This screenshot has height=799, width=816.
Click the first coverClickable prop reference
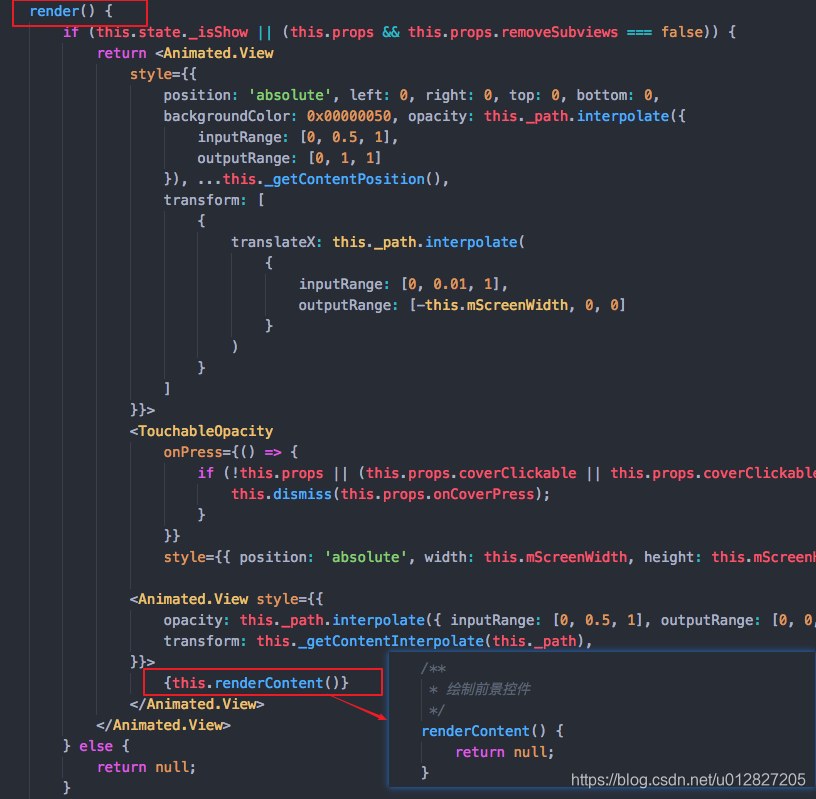click(x=517, y=473)
